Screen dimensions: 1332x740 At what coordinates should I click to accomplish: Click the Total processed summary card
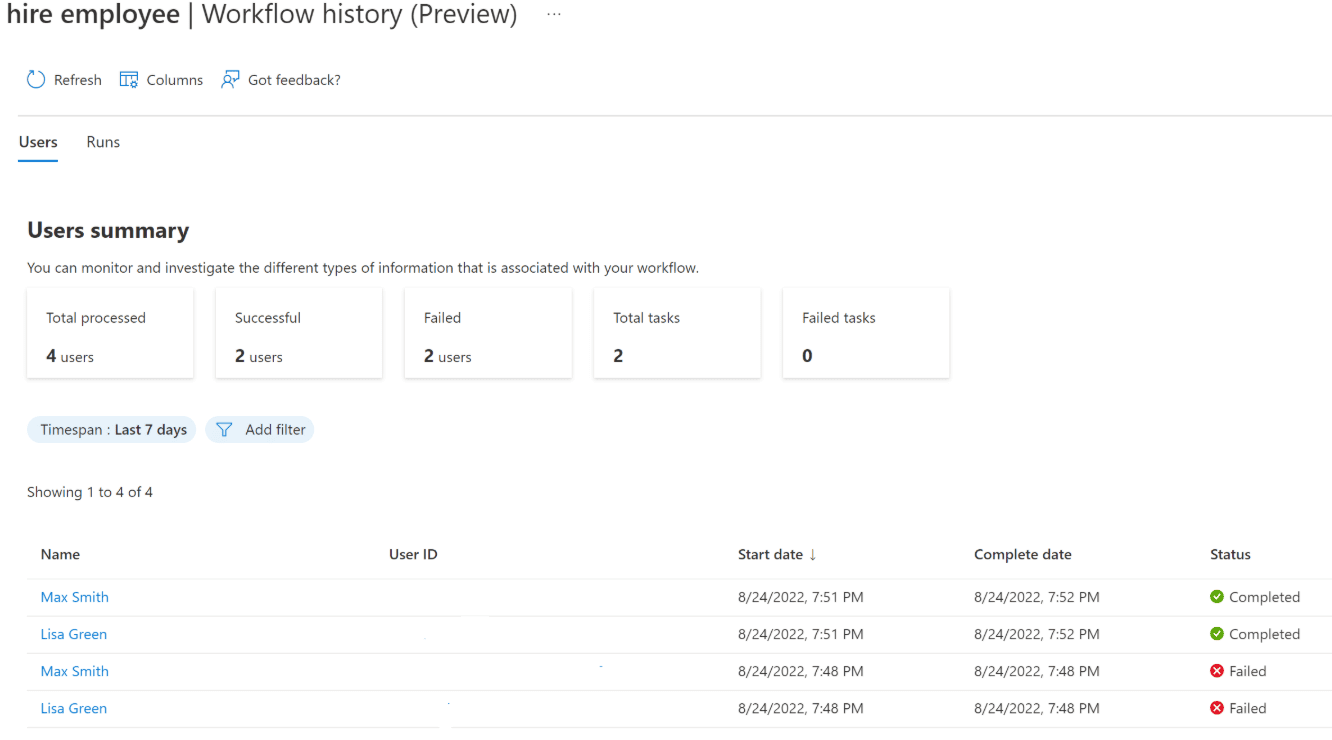click(110, 334)
